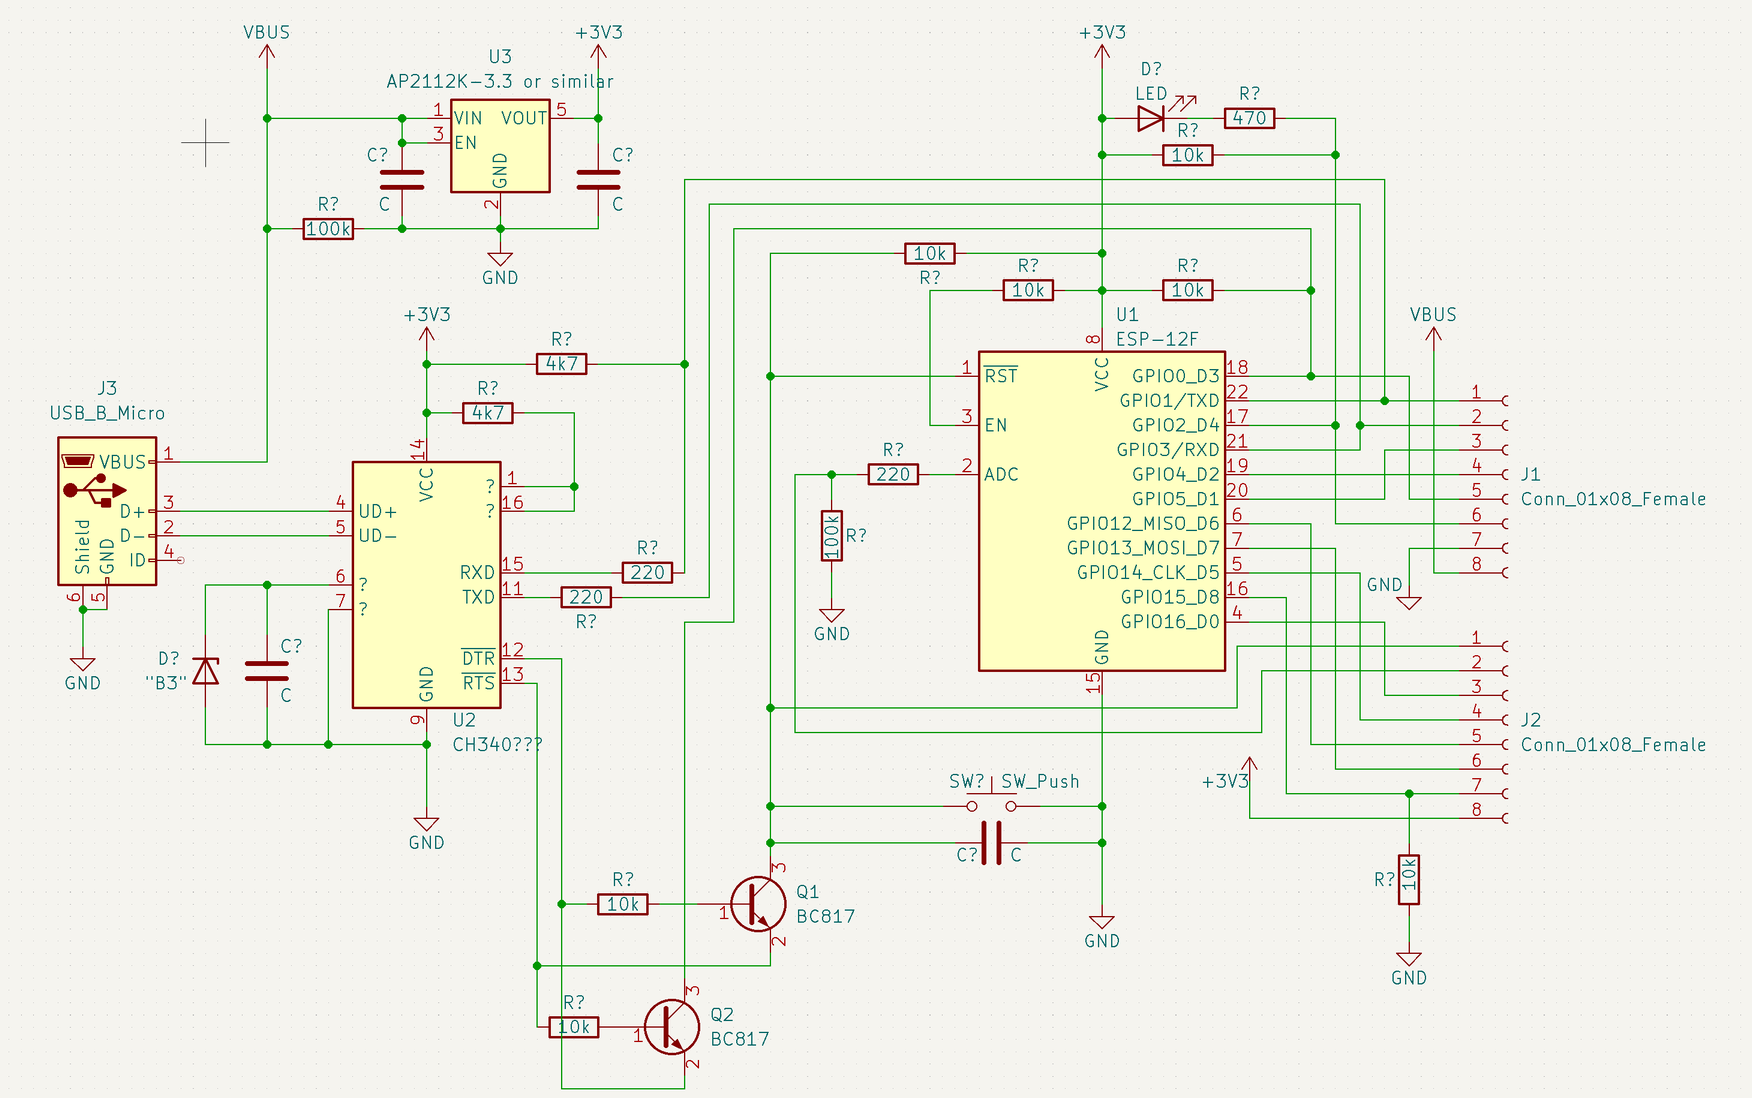Viewport: 1752px width, 1098px height.
Task: Select the 10k resistor below the LED
Action: coord(1187,155)
